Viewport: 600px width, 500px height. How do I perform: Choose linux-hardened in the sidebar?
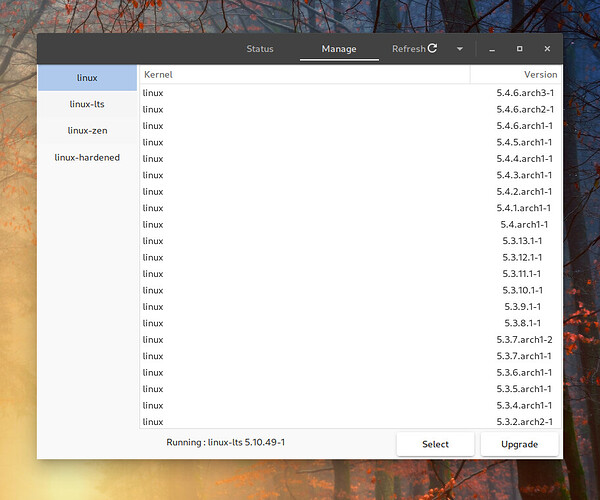click(x=87, y=157)
